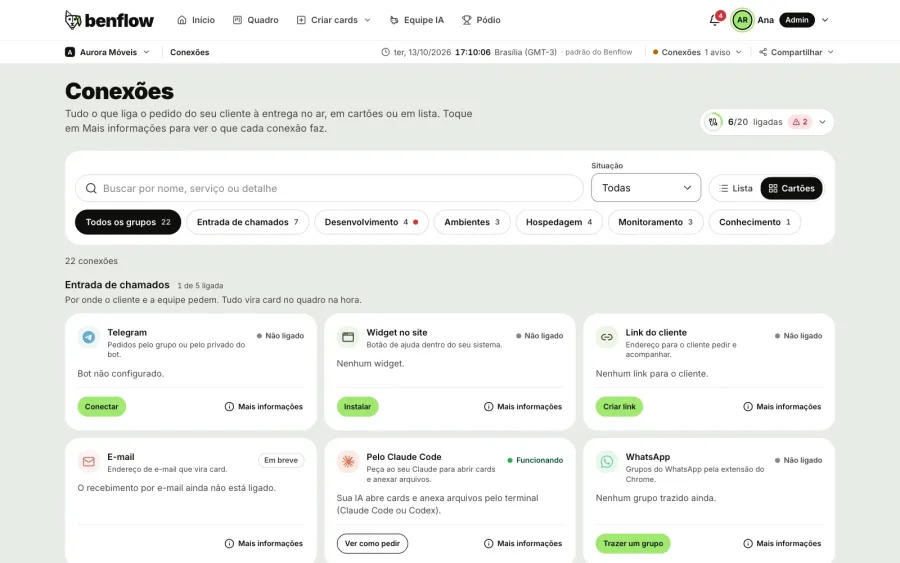This screenshot has width=900, height=563.
Task: Click the 'Nenhum widget.' text
Action: coord(370,363)
